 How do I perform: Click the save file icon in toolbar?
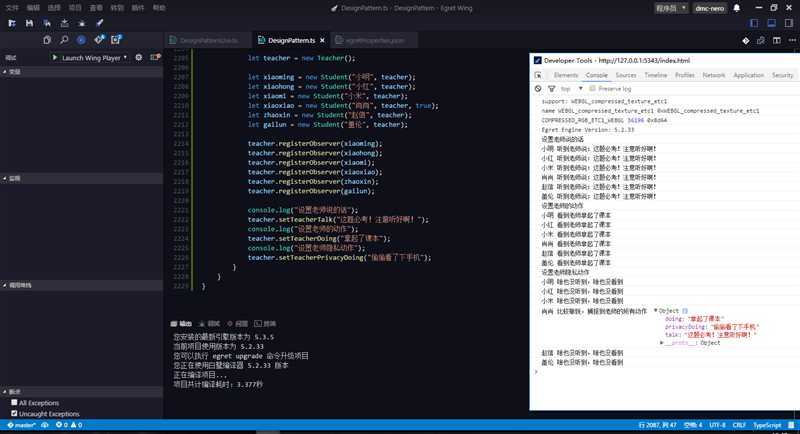29,23
